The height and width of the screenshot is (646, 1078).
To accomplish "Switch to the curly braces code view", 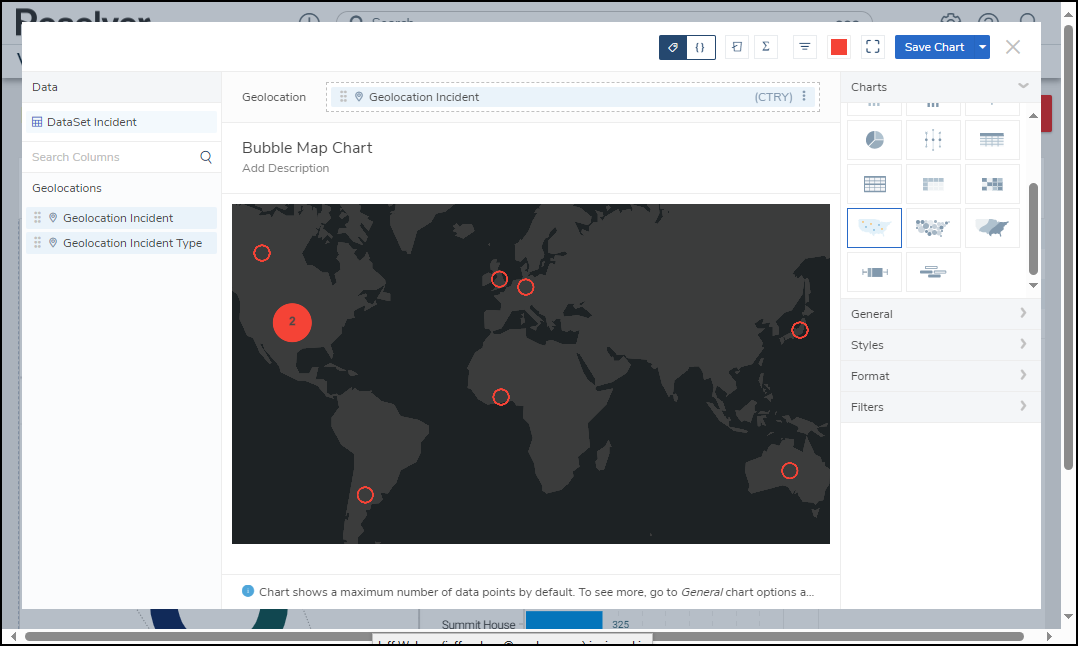I will [700, 47].
